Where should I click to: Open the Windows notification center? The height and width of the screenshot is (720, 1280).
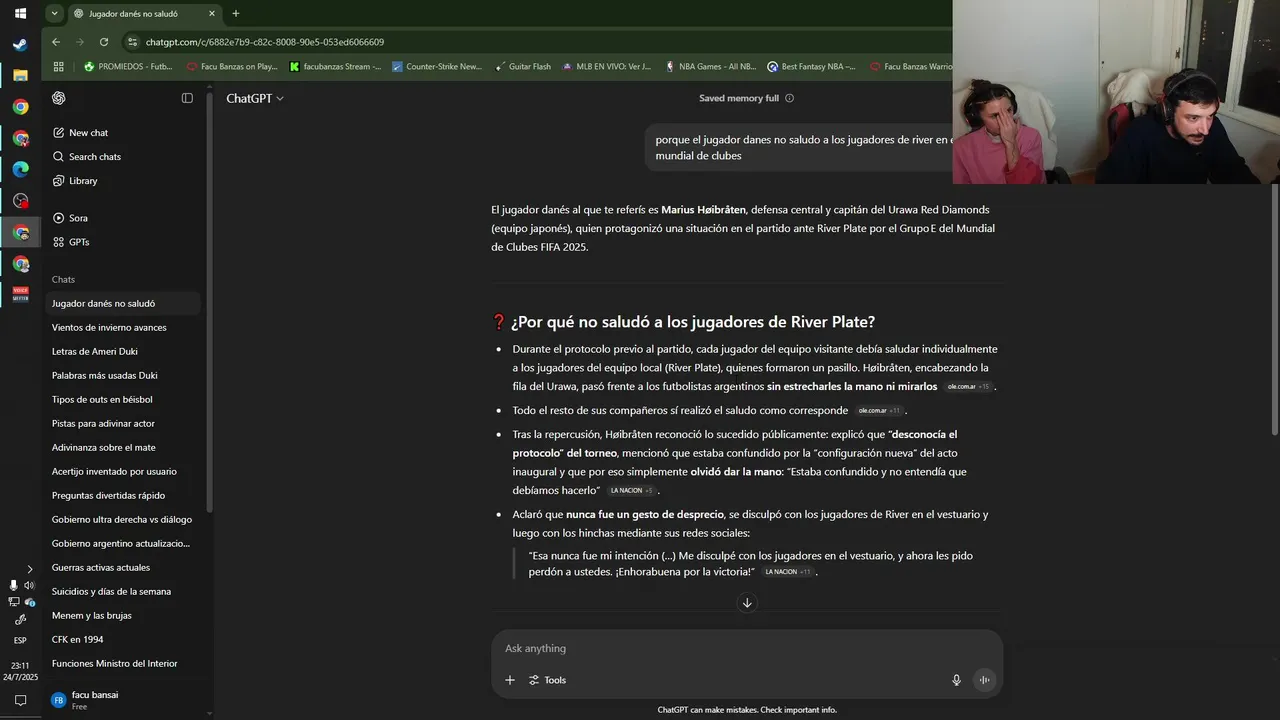pos(20,701)
